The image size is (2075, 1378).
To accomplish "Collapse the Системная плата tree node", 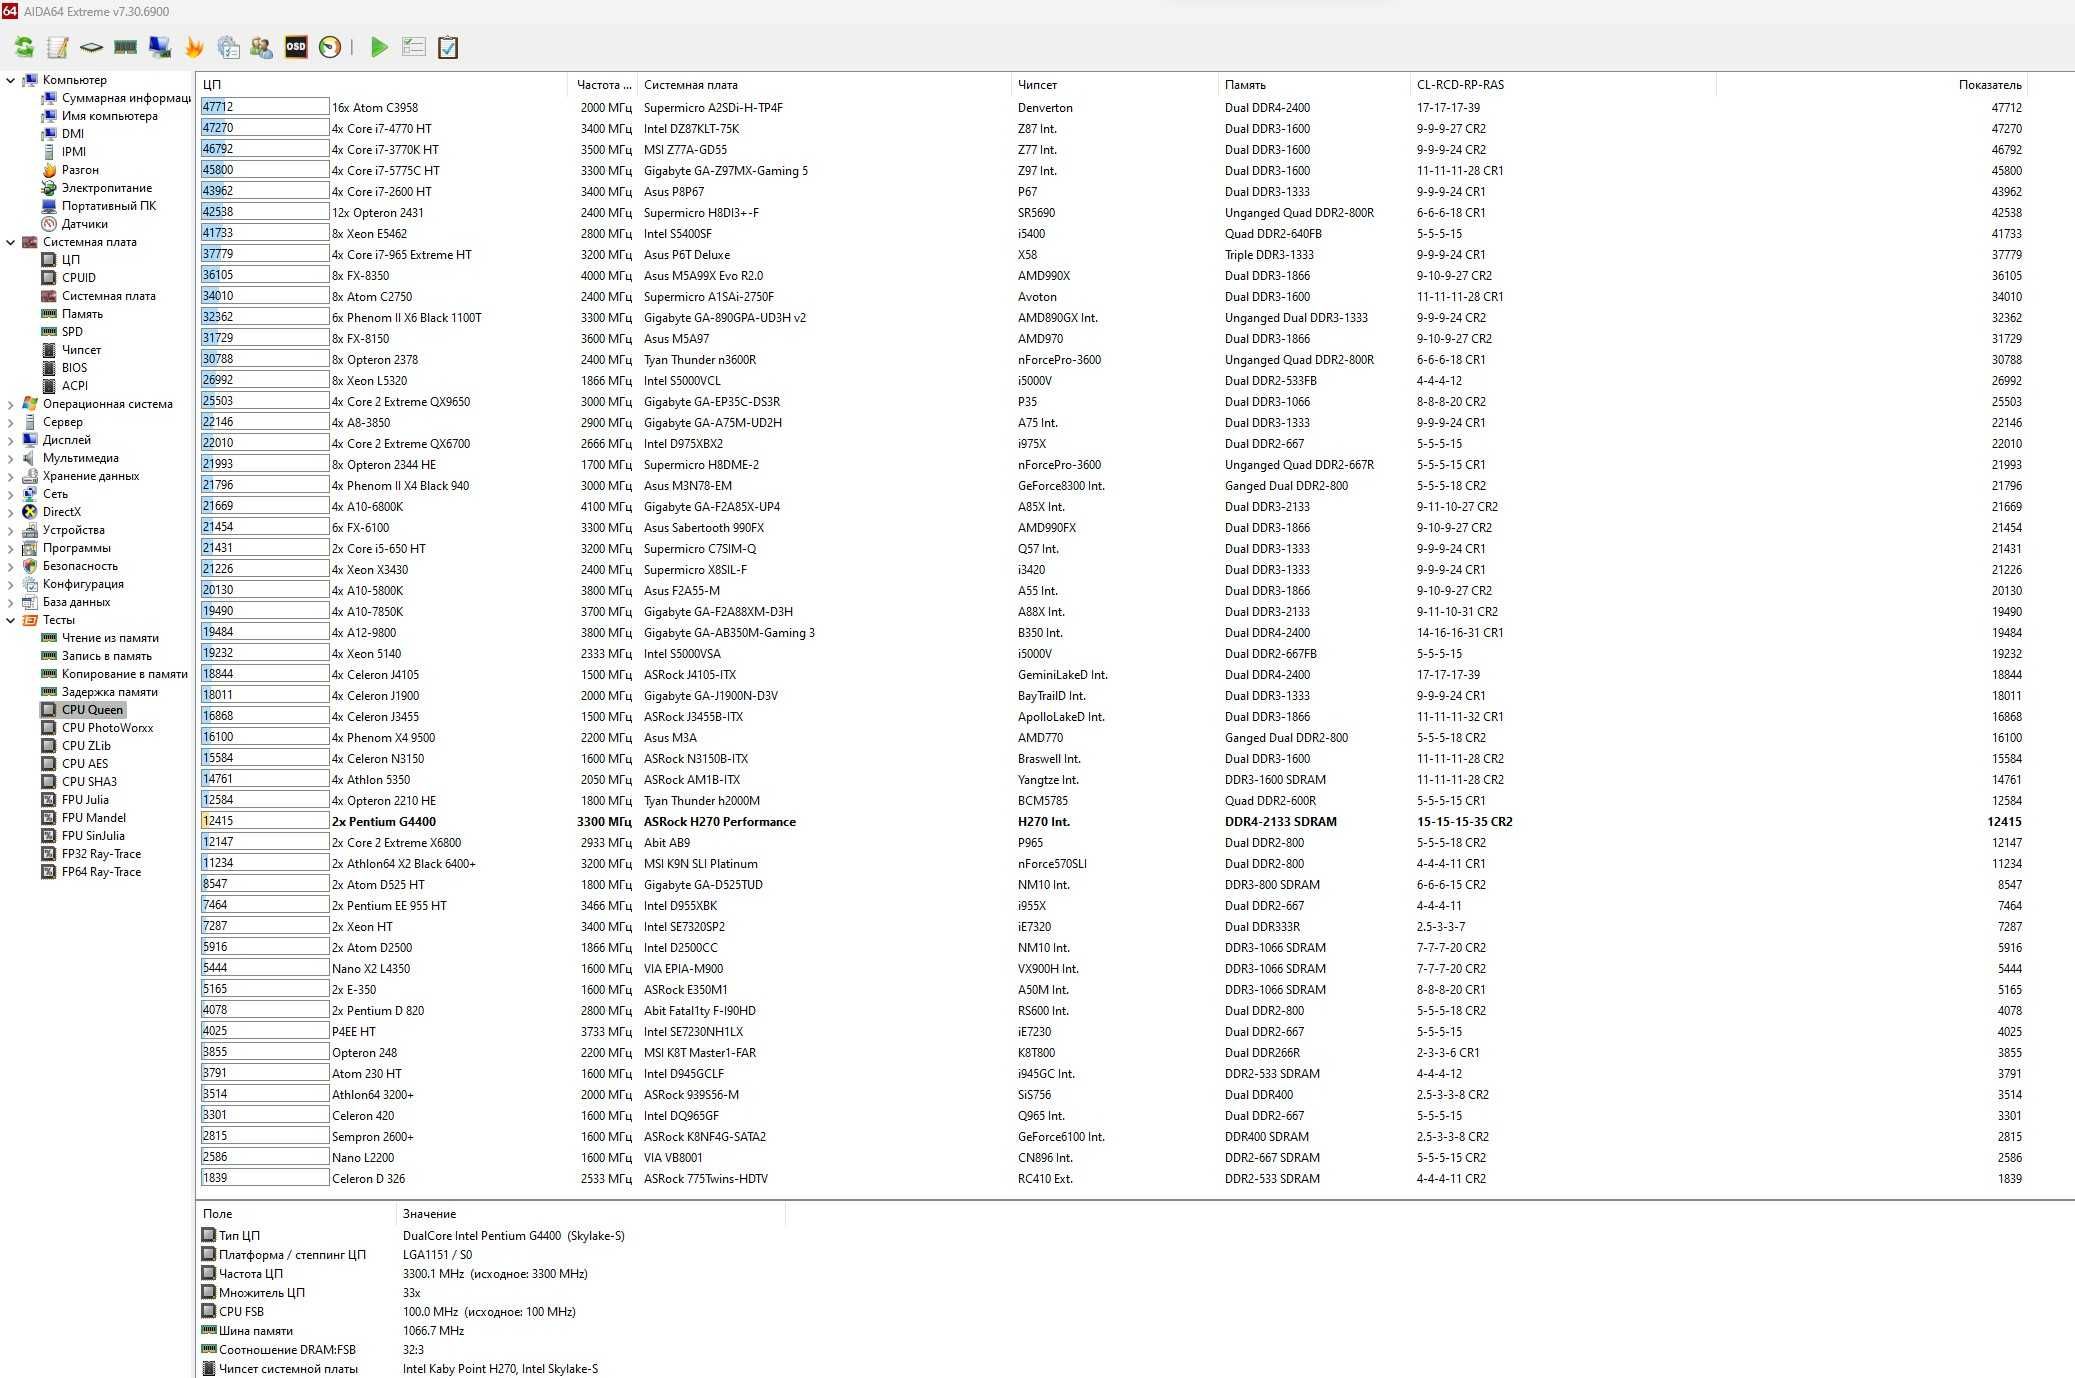I will tap(11, 242).
